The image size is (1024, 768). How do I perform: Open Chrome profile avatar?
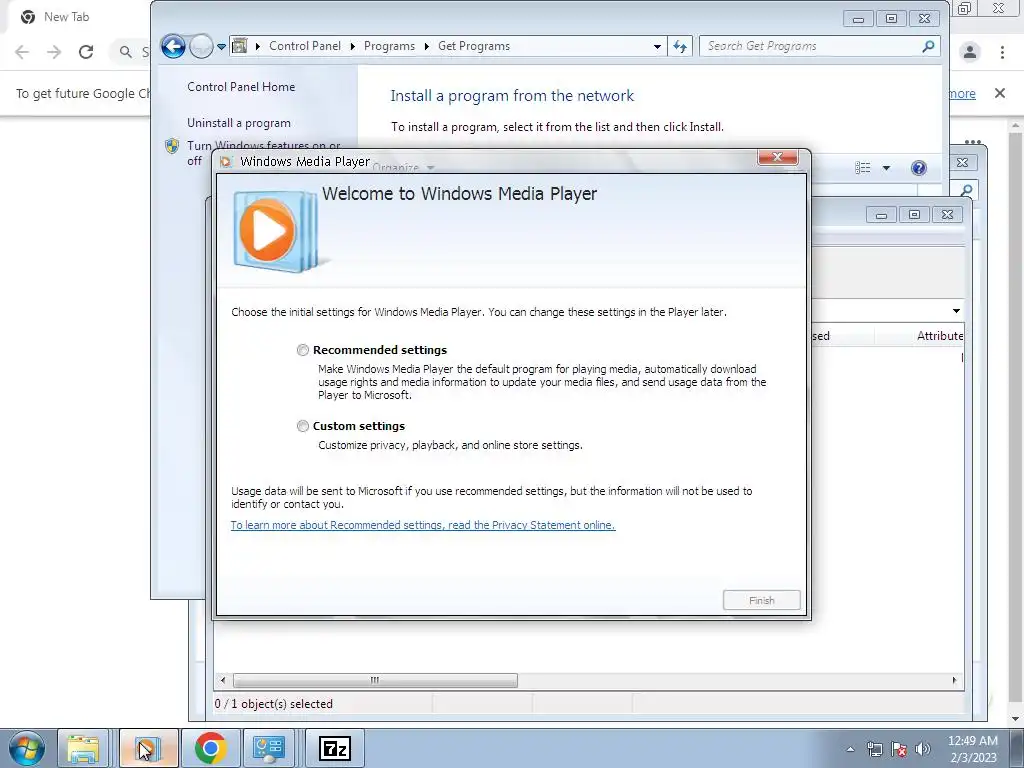click(970, 52)
